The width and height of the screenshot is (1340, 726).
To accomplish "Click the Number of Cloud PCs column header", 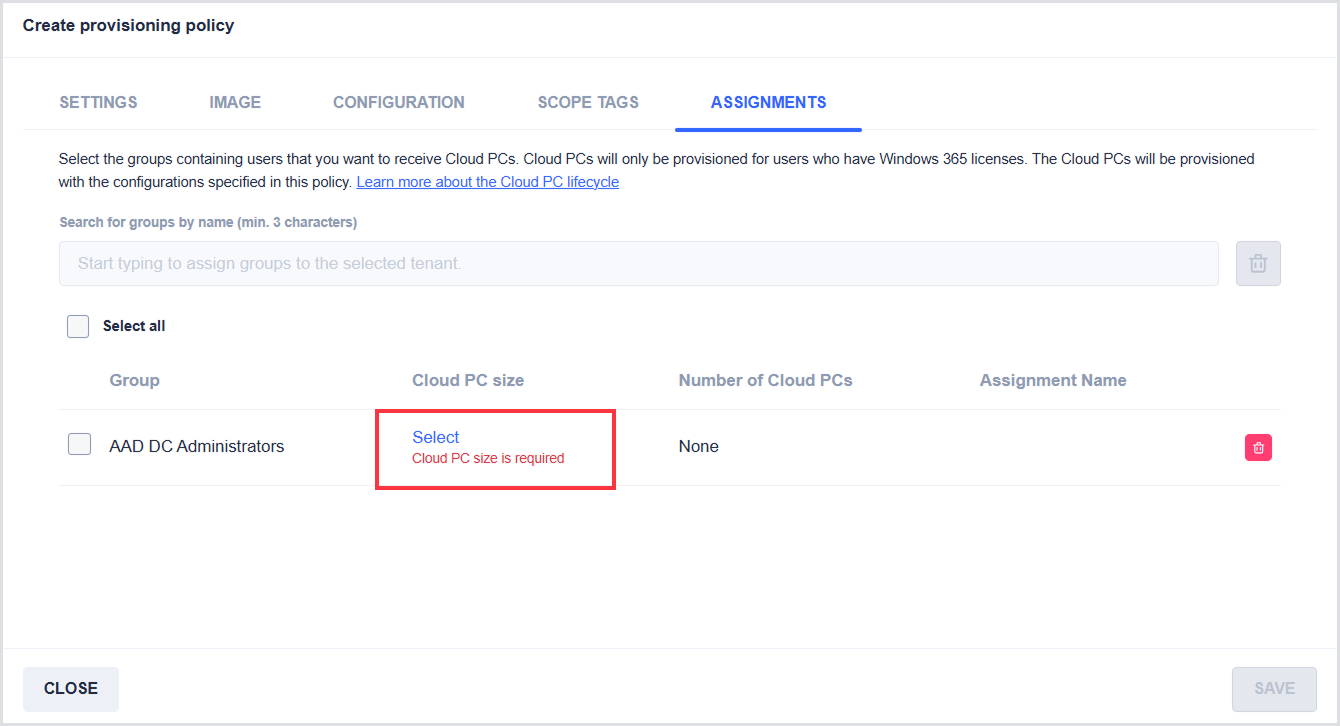I will [765, 380].
